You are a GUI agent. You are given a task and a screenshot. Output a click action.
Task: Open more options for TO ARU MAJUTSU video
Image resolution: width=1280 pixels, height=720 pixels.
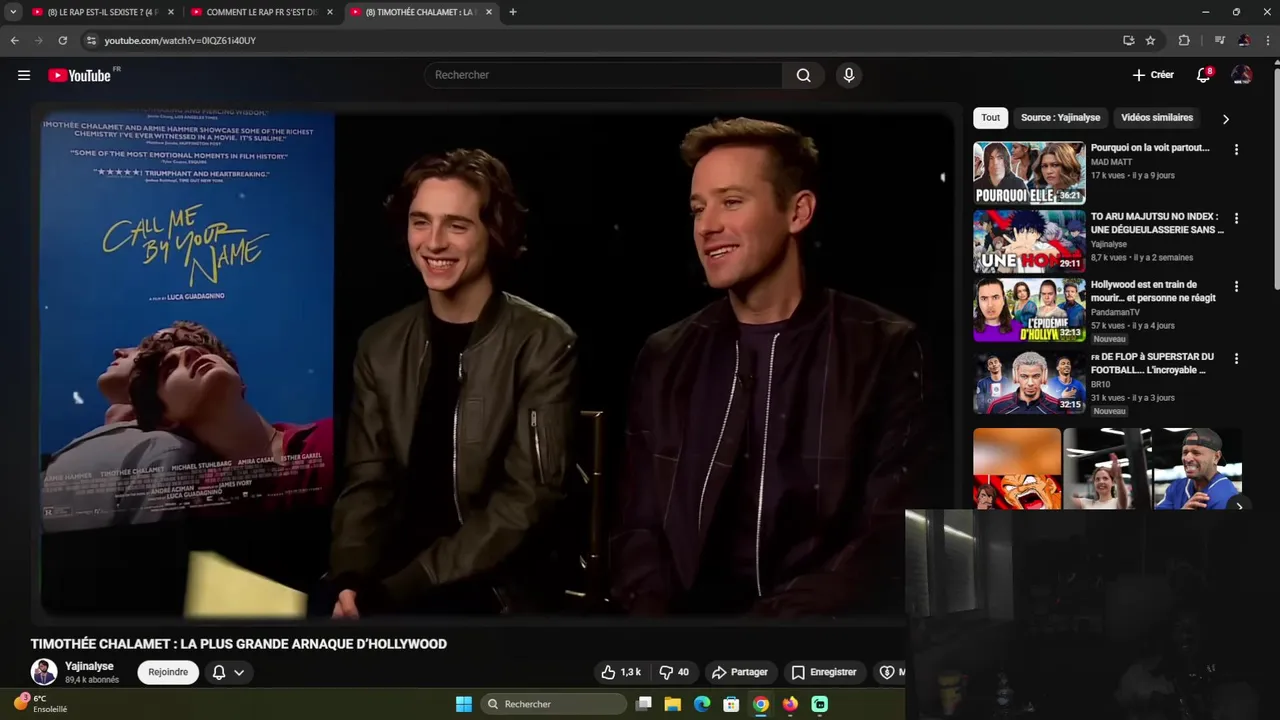coord(1236,218)
